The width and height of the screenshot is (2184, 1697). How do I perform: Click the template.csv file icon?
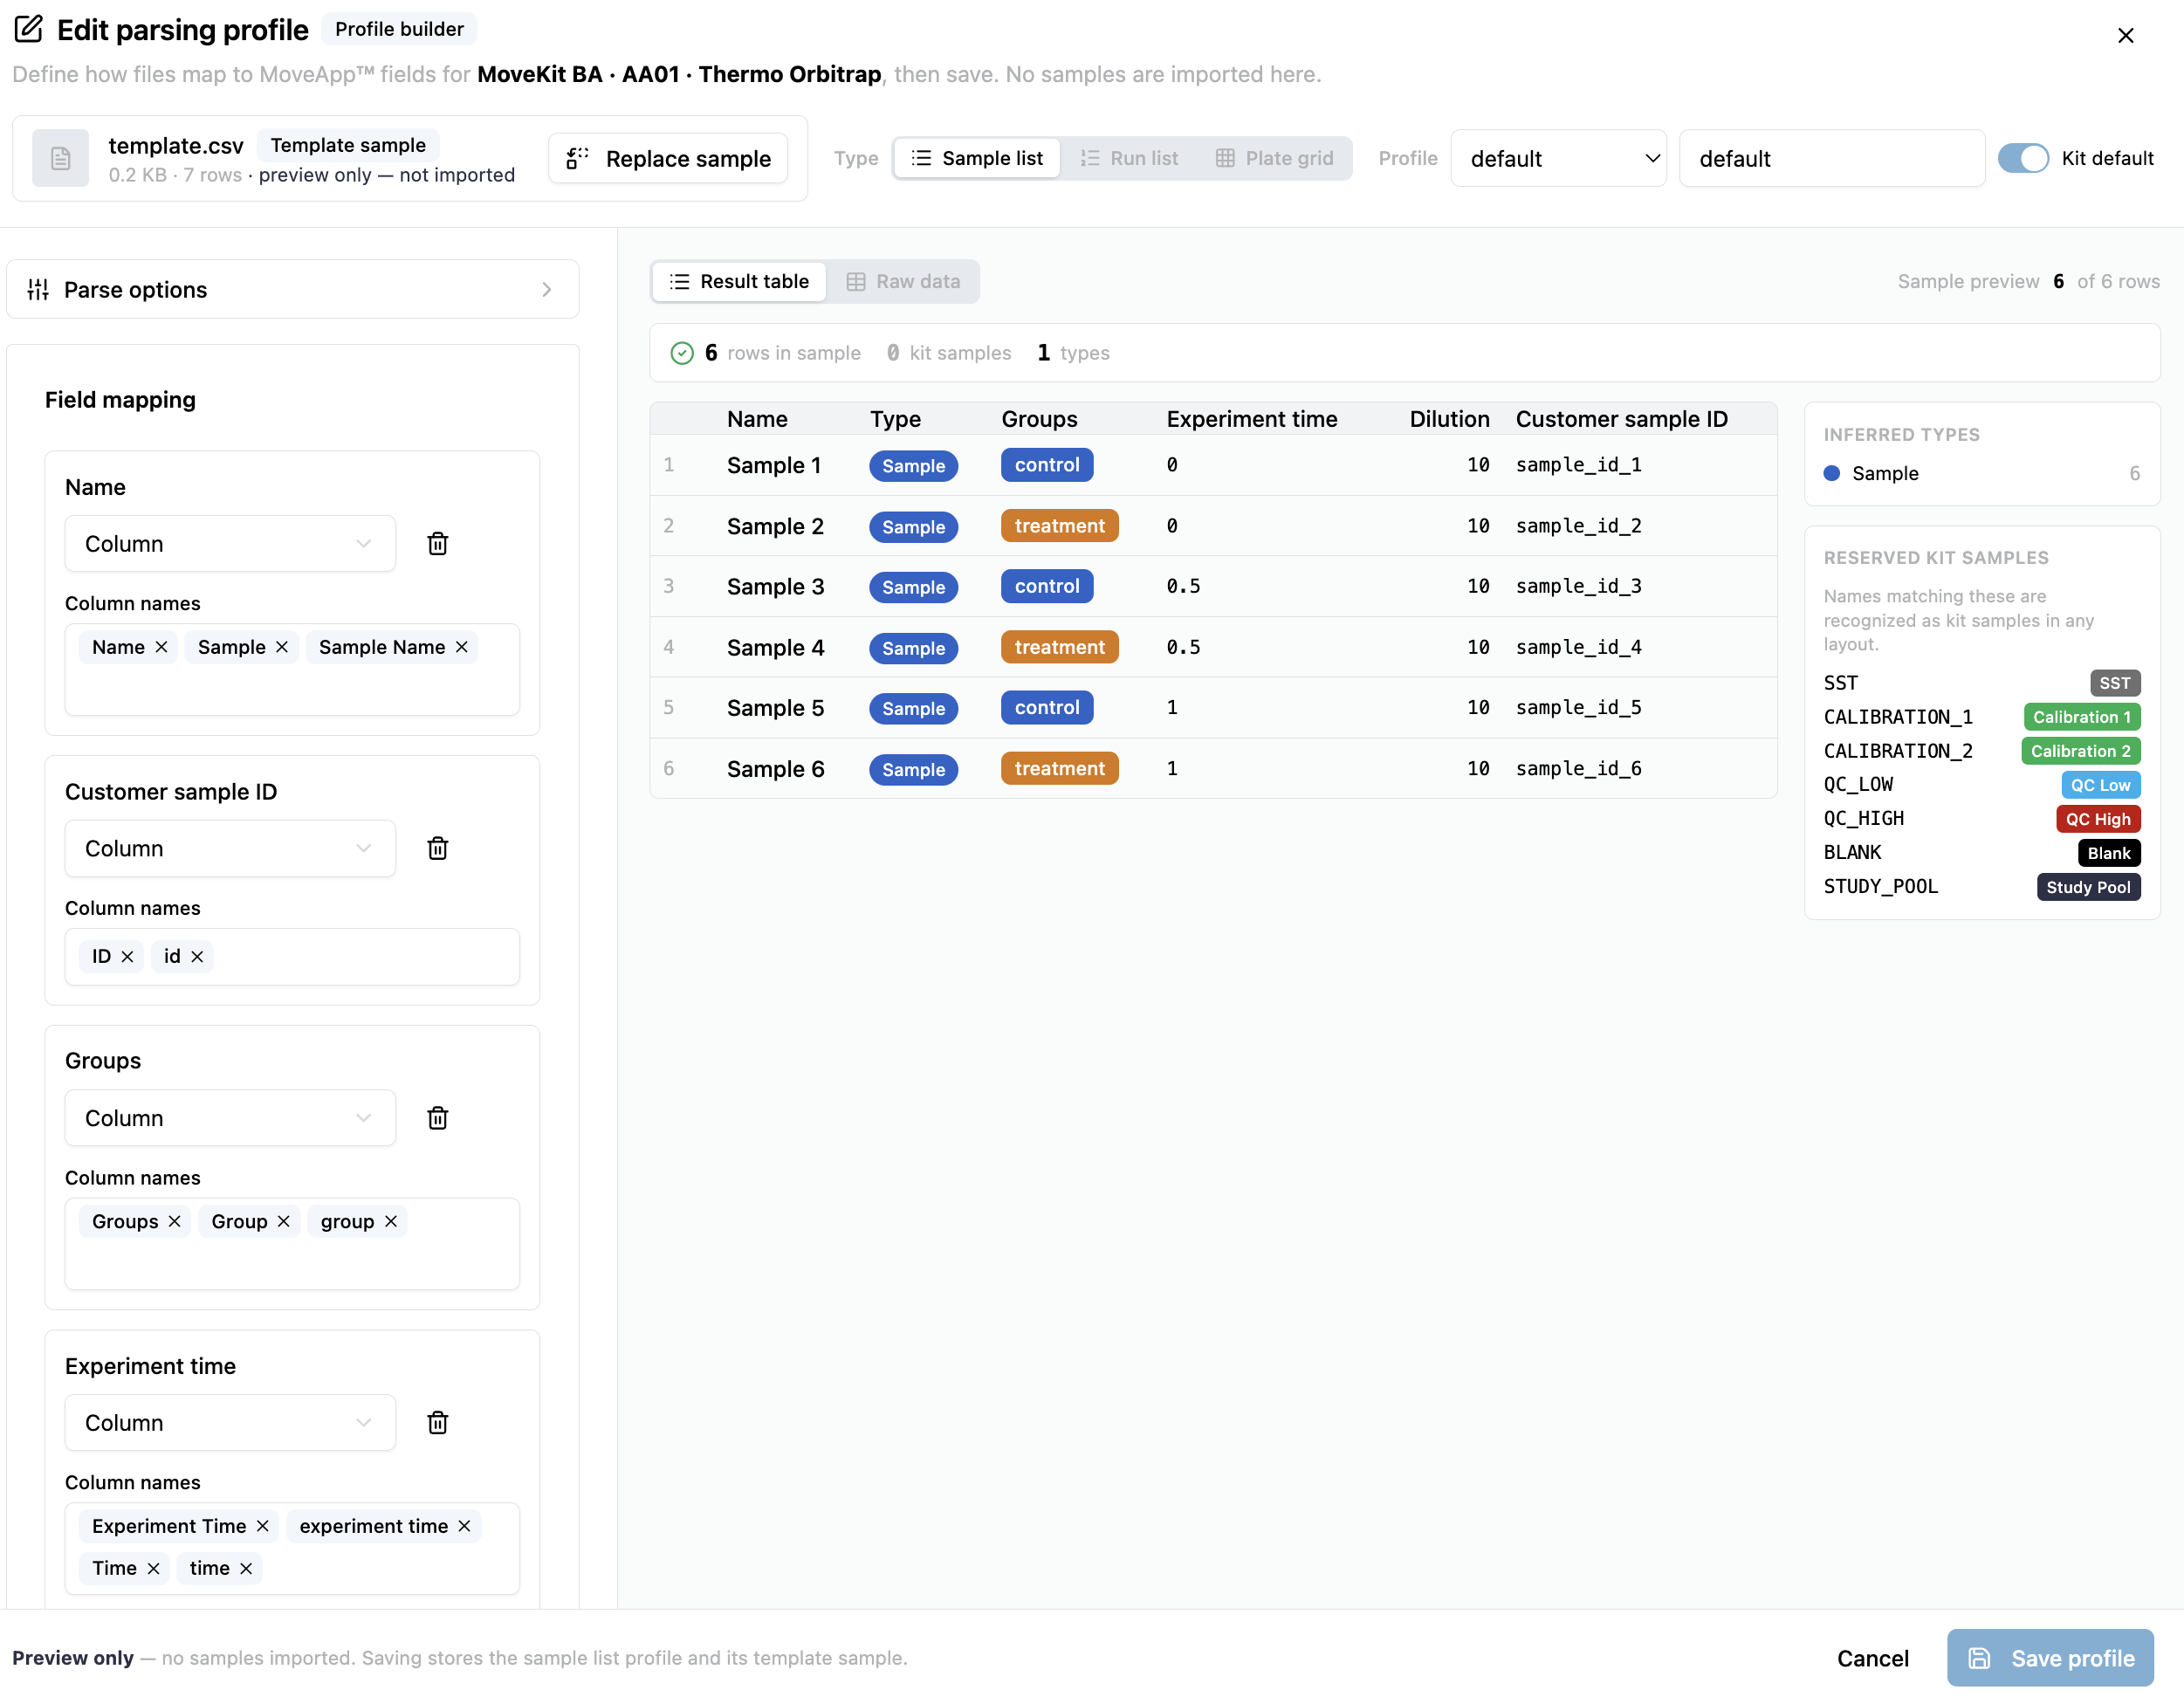(61, 158)
